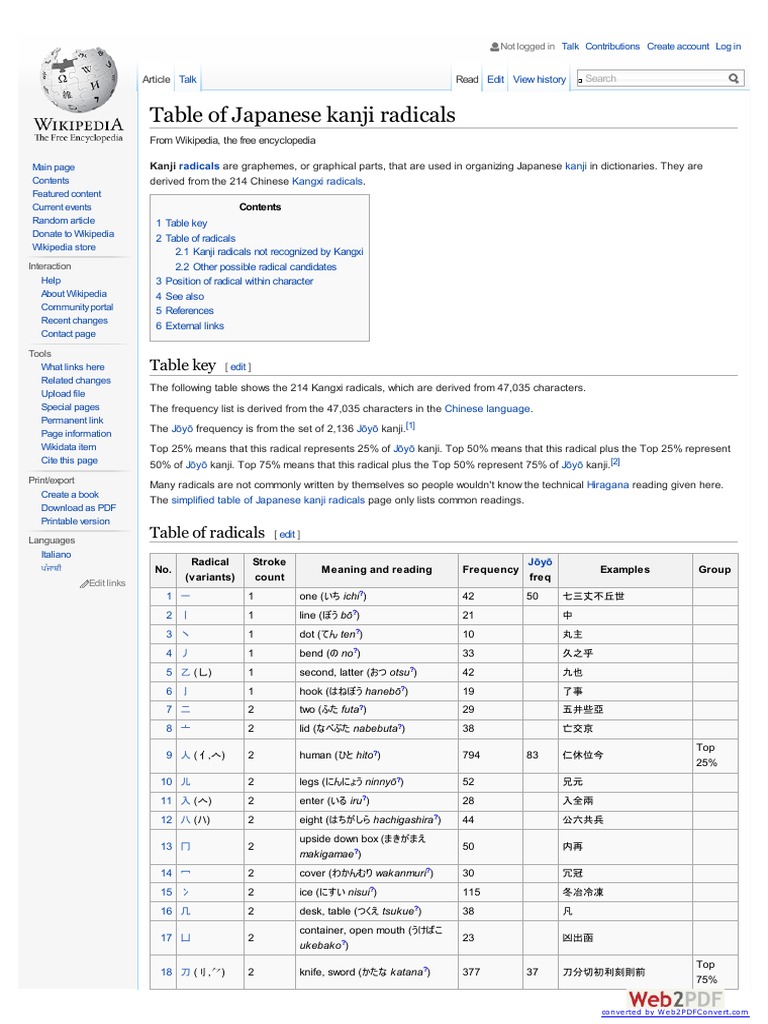
Task: Click Donate to Wikipedia link
Action: click(73, 234)
